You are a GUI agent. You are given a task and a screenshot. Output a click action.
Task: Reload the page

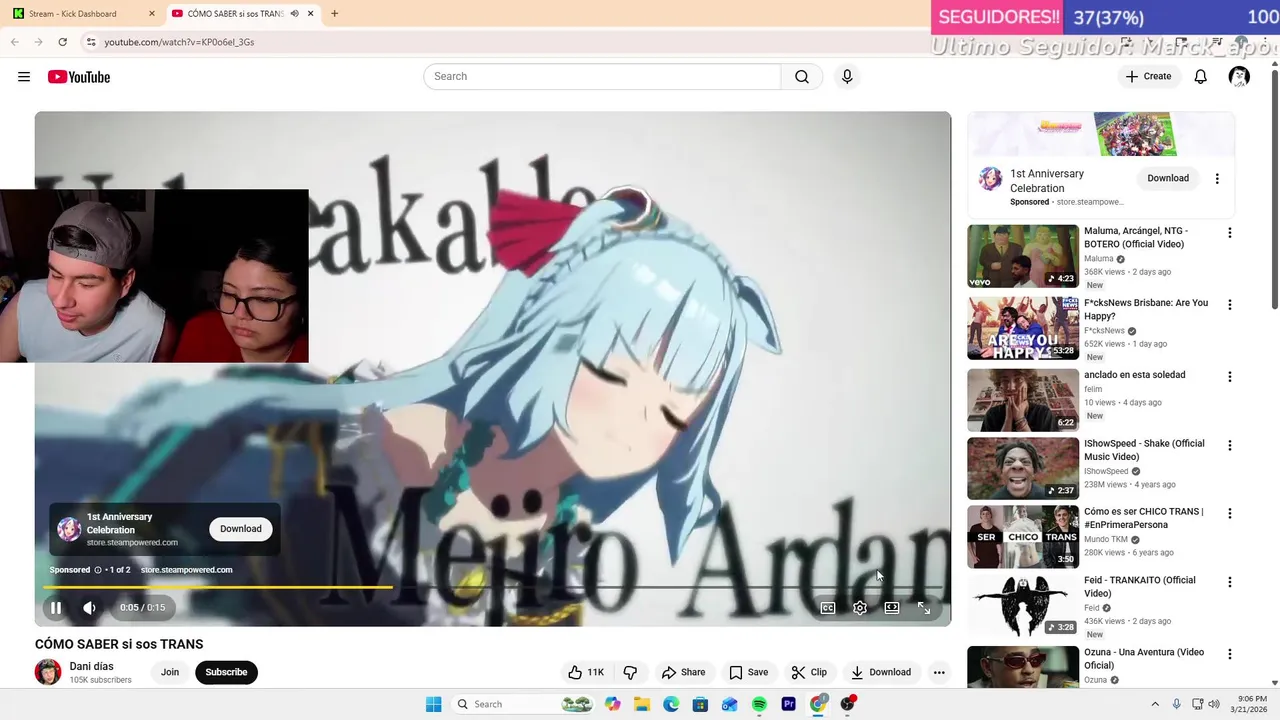coord(62,42)
